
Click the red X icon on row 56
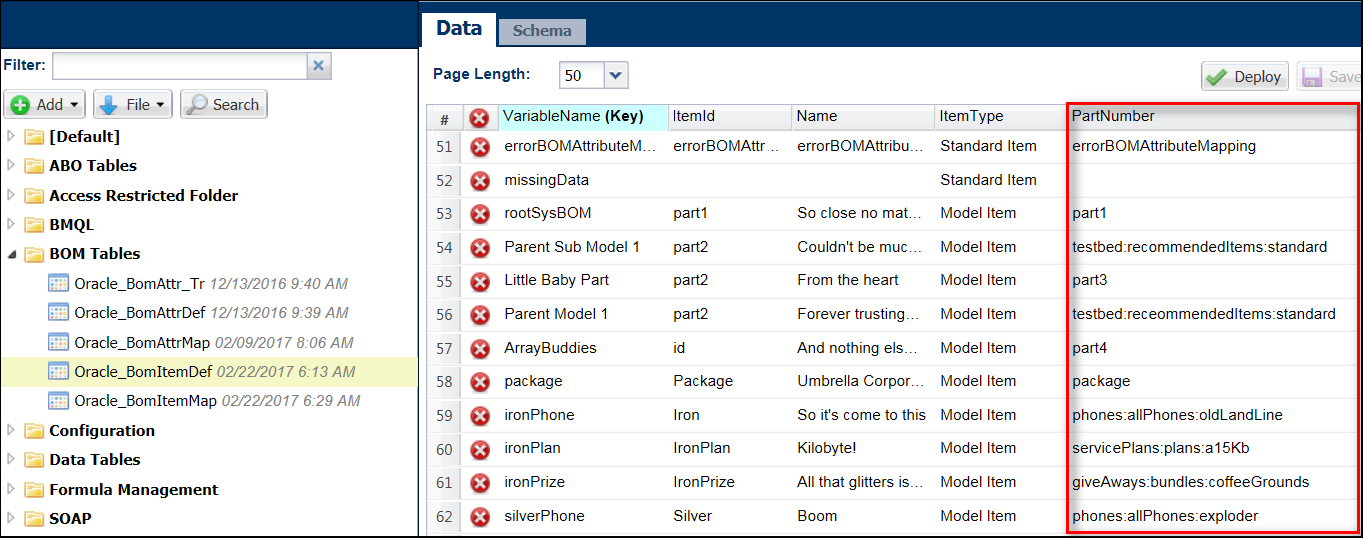(480, 315)
